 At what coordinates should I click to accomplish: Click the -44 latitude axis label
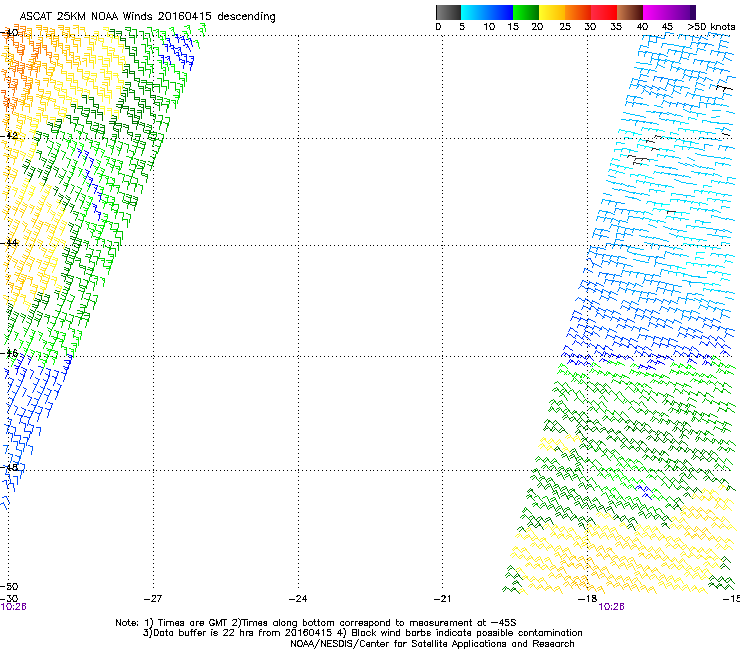9,243
